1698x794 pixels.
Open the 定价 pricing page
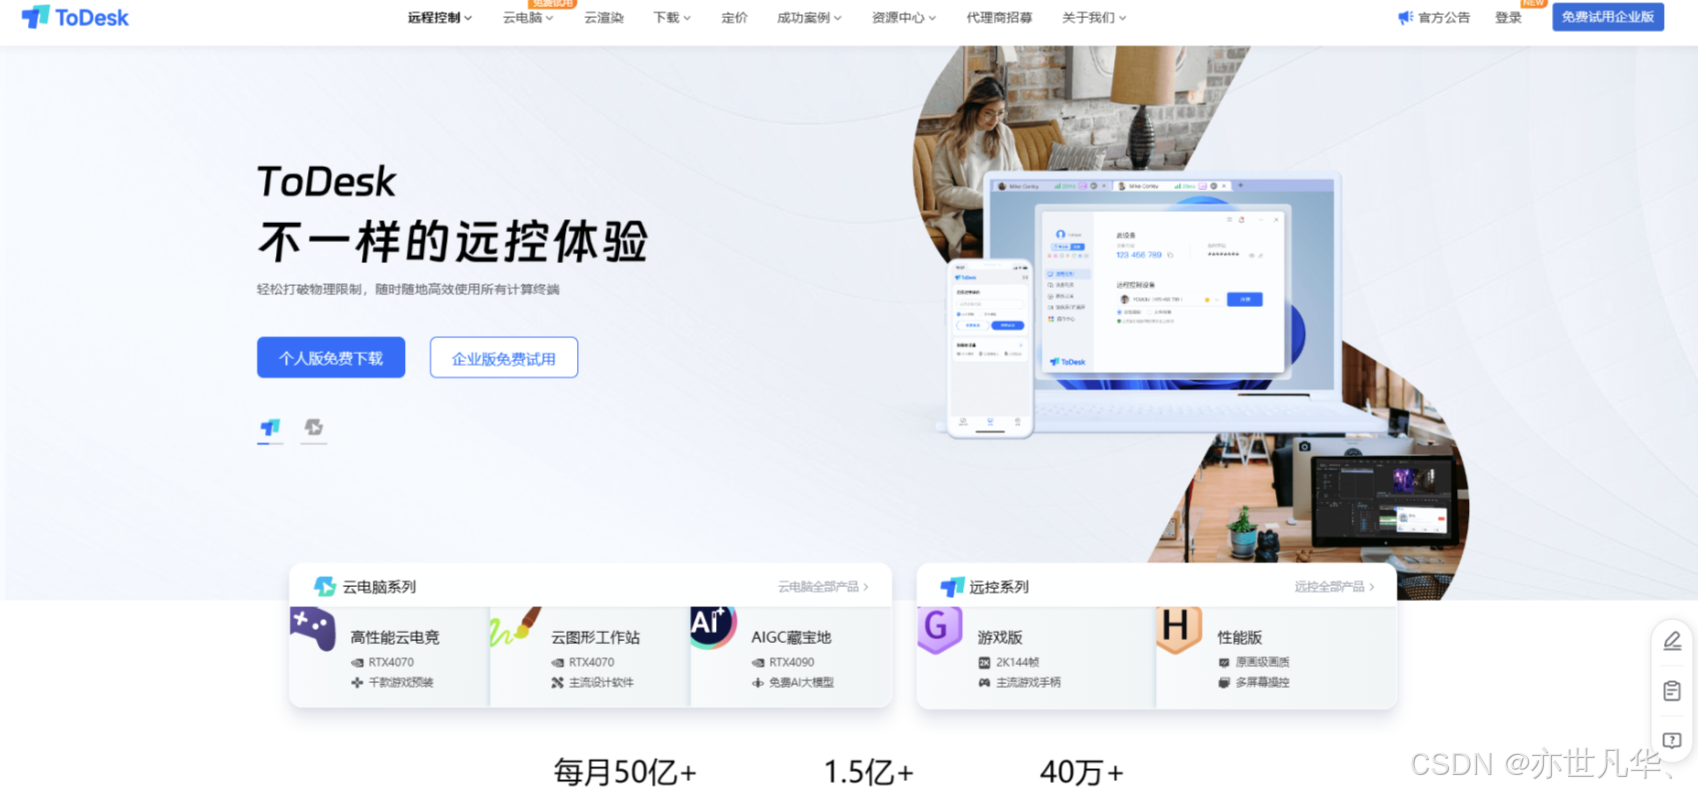[734, 18]
